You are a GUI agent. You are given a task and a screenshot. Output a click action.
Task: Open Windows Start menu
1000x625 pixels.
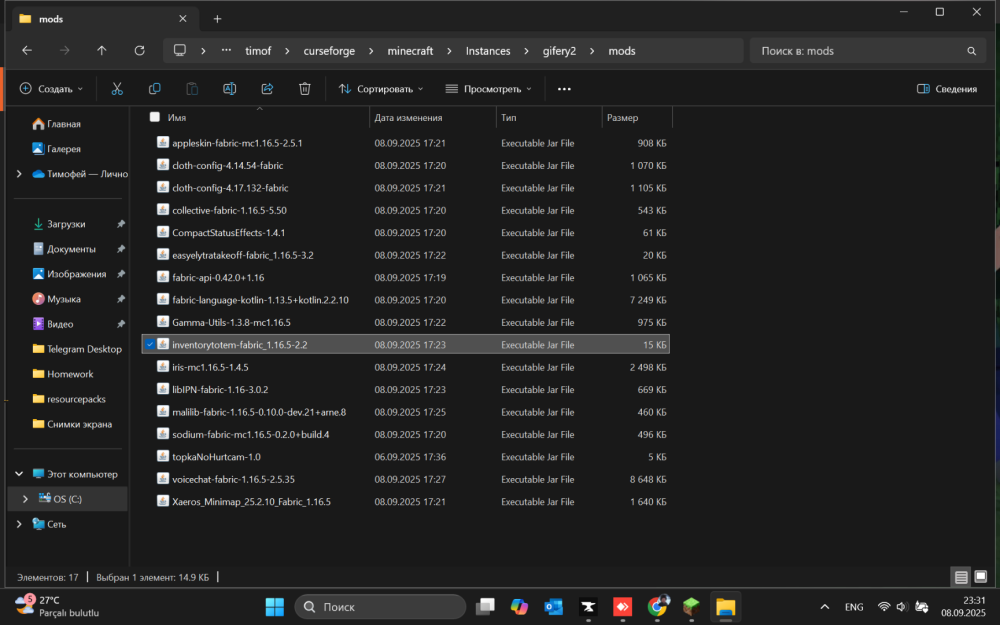pyautogui.click(x=275, y=607)
